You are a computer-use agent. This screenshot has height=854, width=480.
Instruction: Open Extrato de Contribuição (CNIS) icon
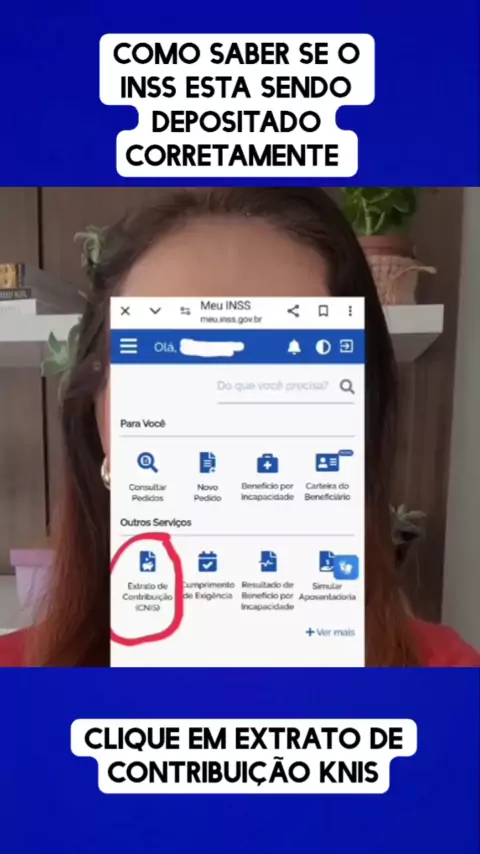148,561
